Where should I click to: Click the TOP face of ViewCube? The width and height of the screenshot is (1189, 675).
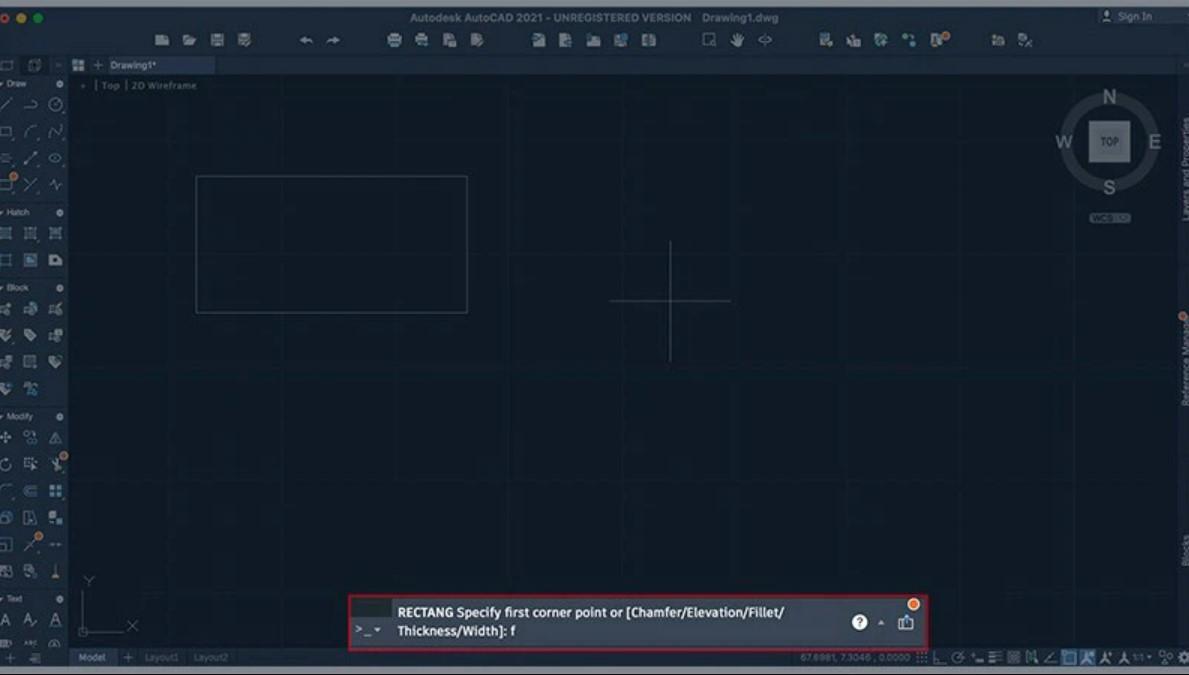(x=1109, y=142)
